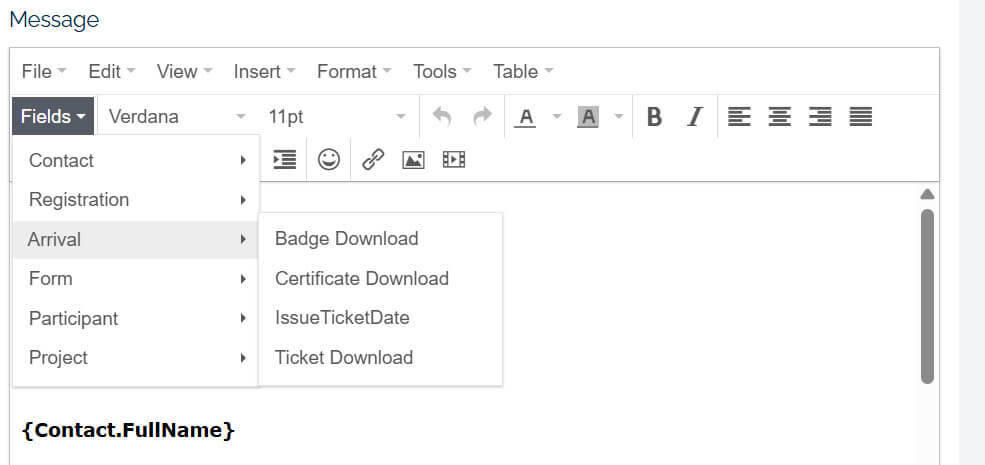Open the Edit menu
The width and height of the screenshot is (985, 465).
(112, 71)
